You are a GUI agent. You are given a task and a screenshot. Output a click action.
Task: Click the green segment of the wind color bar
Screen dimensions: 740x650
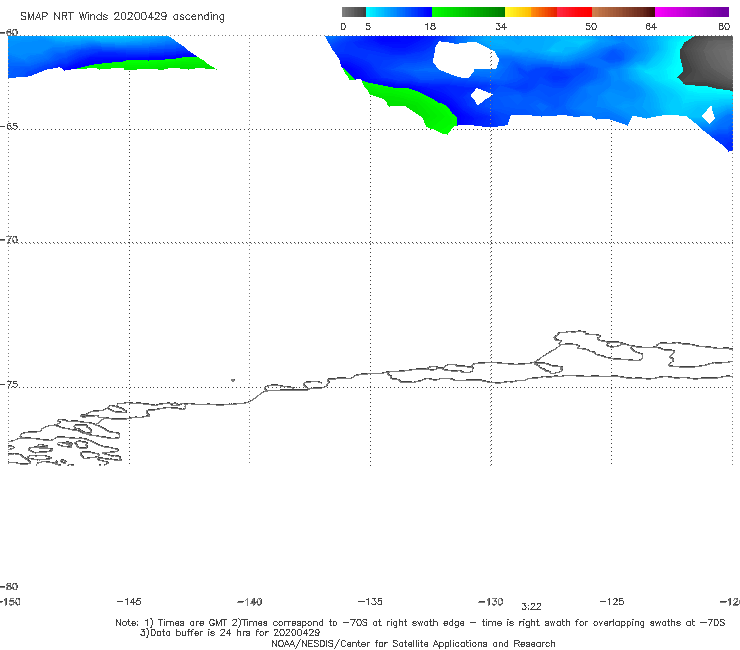point(468,12)
